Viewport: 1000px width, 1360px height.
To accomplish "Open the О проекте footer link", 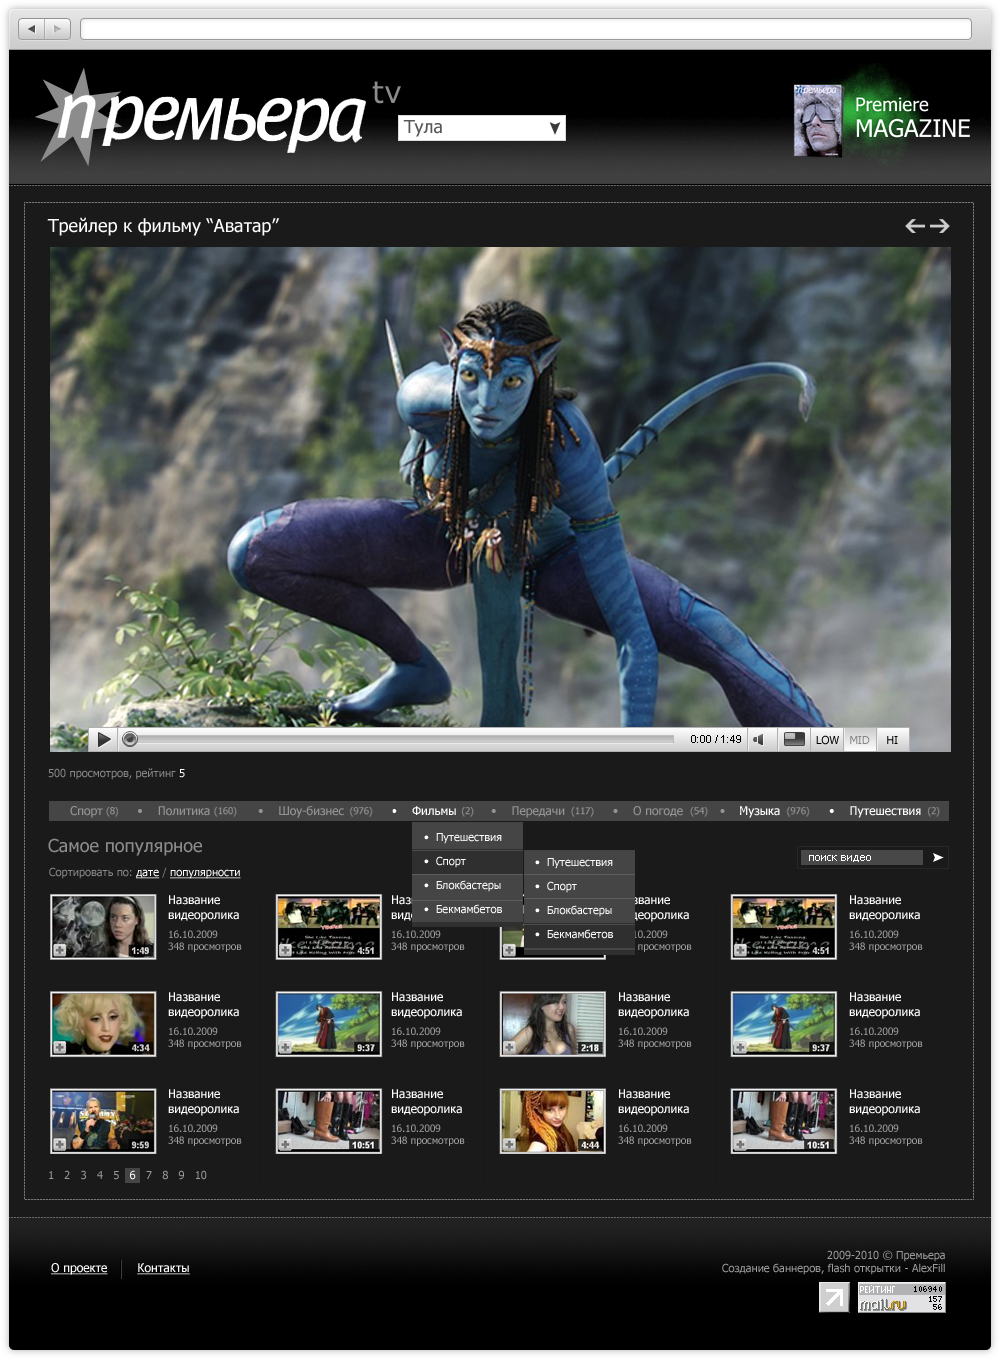I will (x=79, y=1268).
